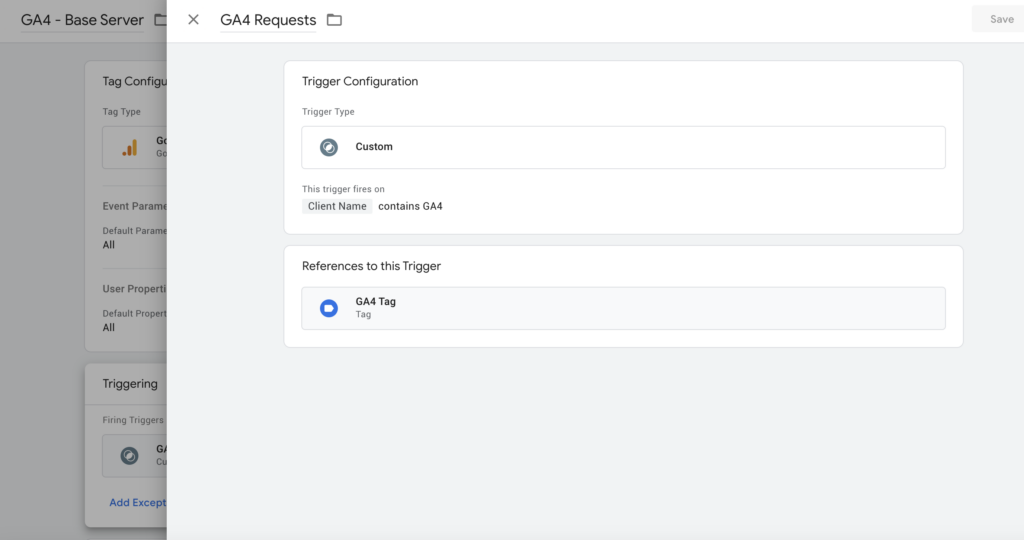Click the folder icon beside GA4 Requests
The height and width of the screenshot is (540, 1024).
tap(334, 20)
